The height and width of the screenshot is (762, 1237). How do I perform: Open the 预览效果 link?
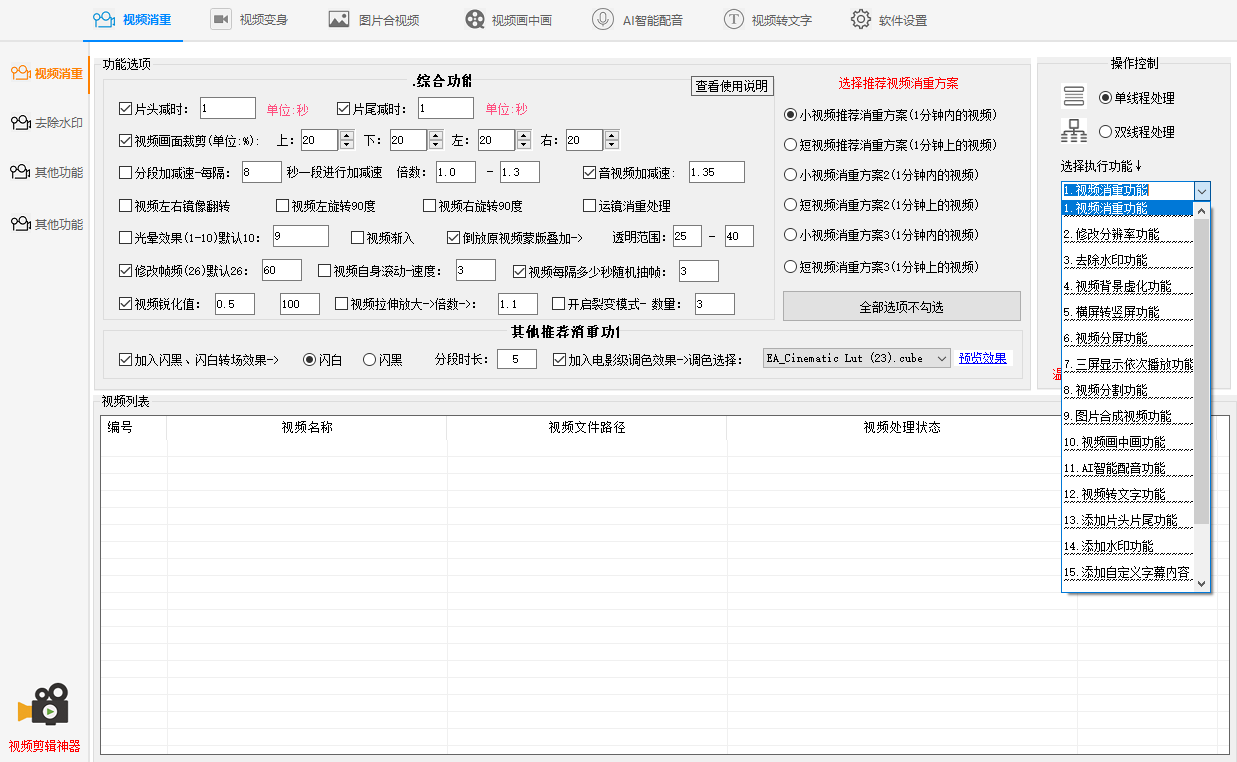coord(982,358)
